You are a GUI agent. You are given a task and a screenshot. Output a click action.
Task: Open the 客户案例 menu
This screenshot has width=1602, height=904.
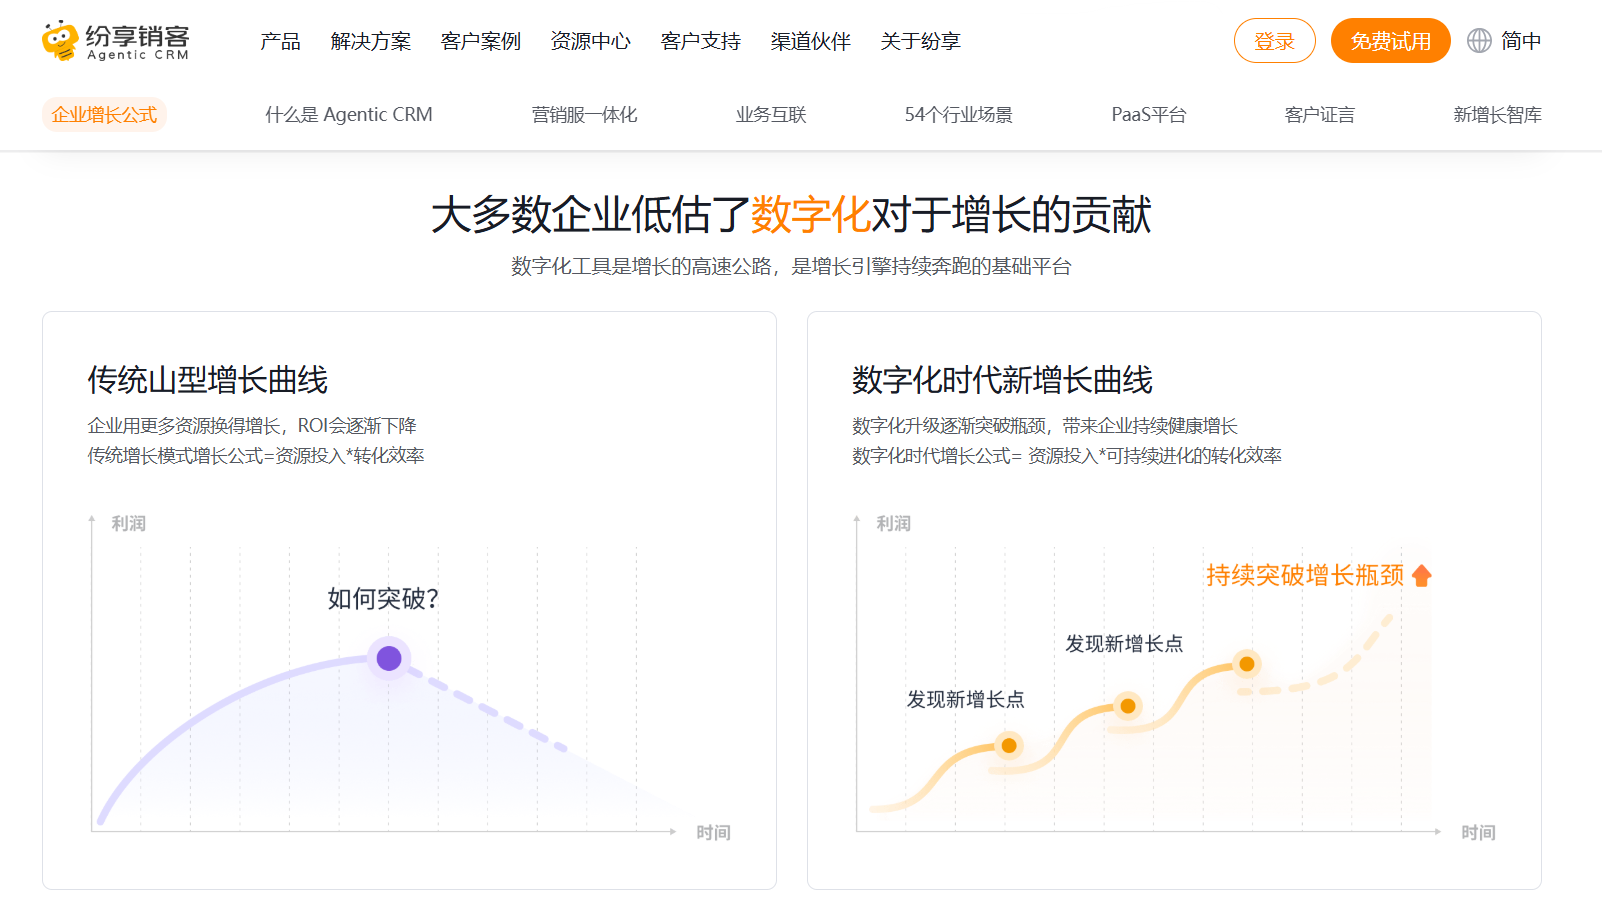[481, 41]
